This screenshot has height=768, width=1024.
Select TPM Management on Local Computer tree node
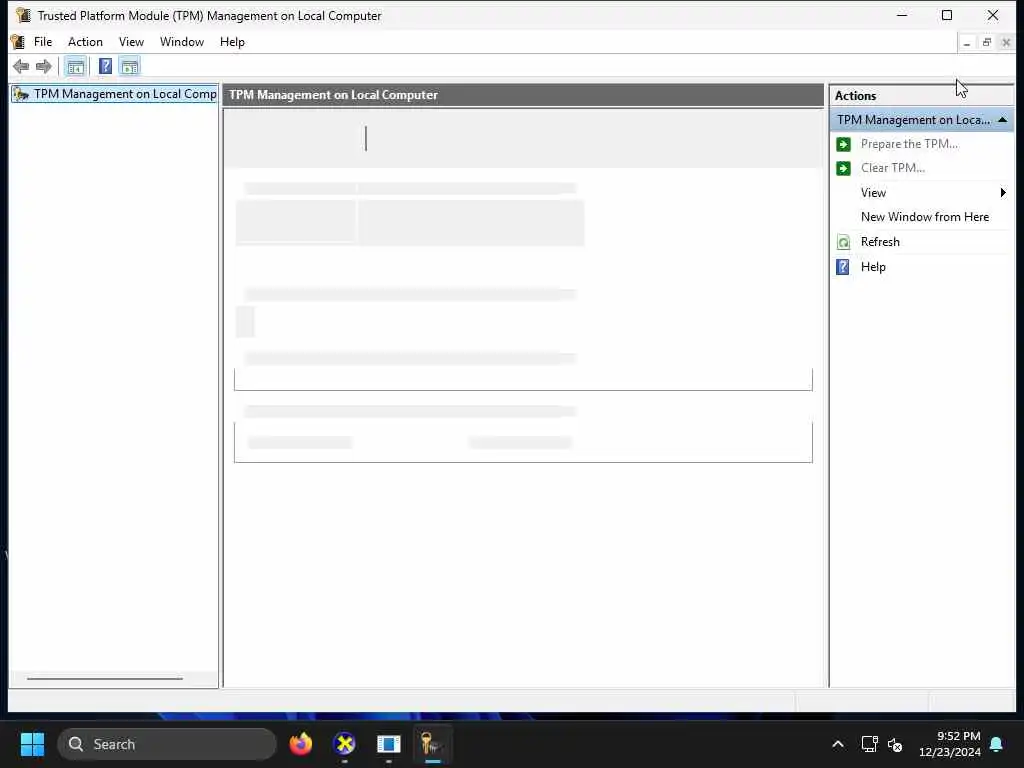[x=115, y=94]
